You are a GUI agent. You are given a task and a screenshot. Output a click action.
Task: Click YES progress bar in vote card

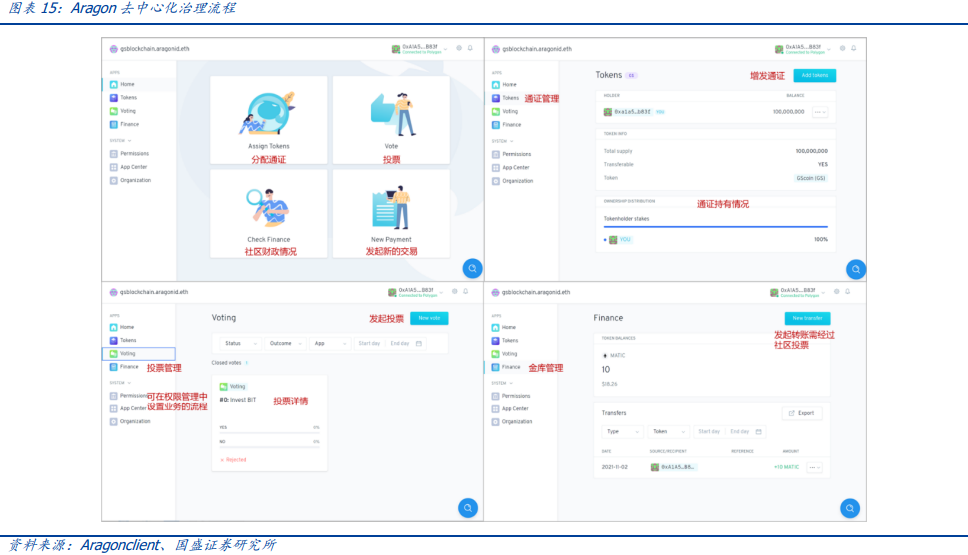point(269,432)
